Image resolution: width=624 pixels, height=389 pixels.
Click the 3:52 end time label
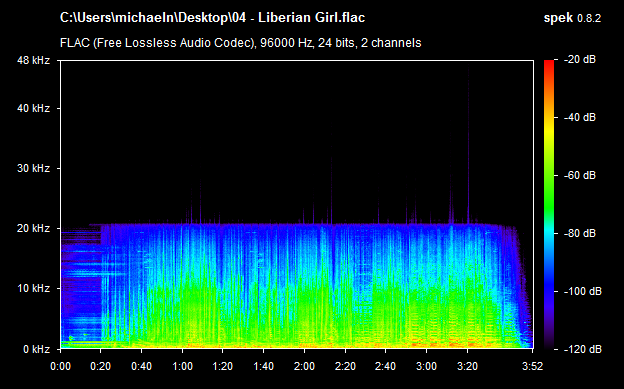pyautogui.click(x=532, y=366)
